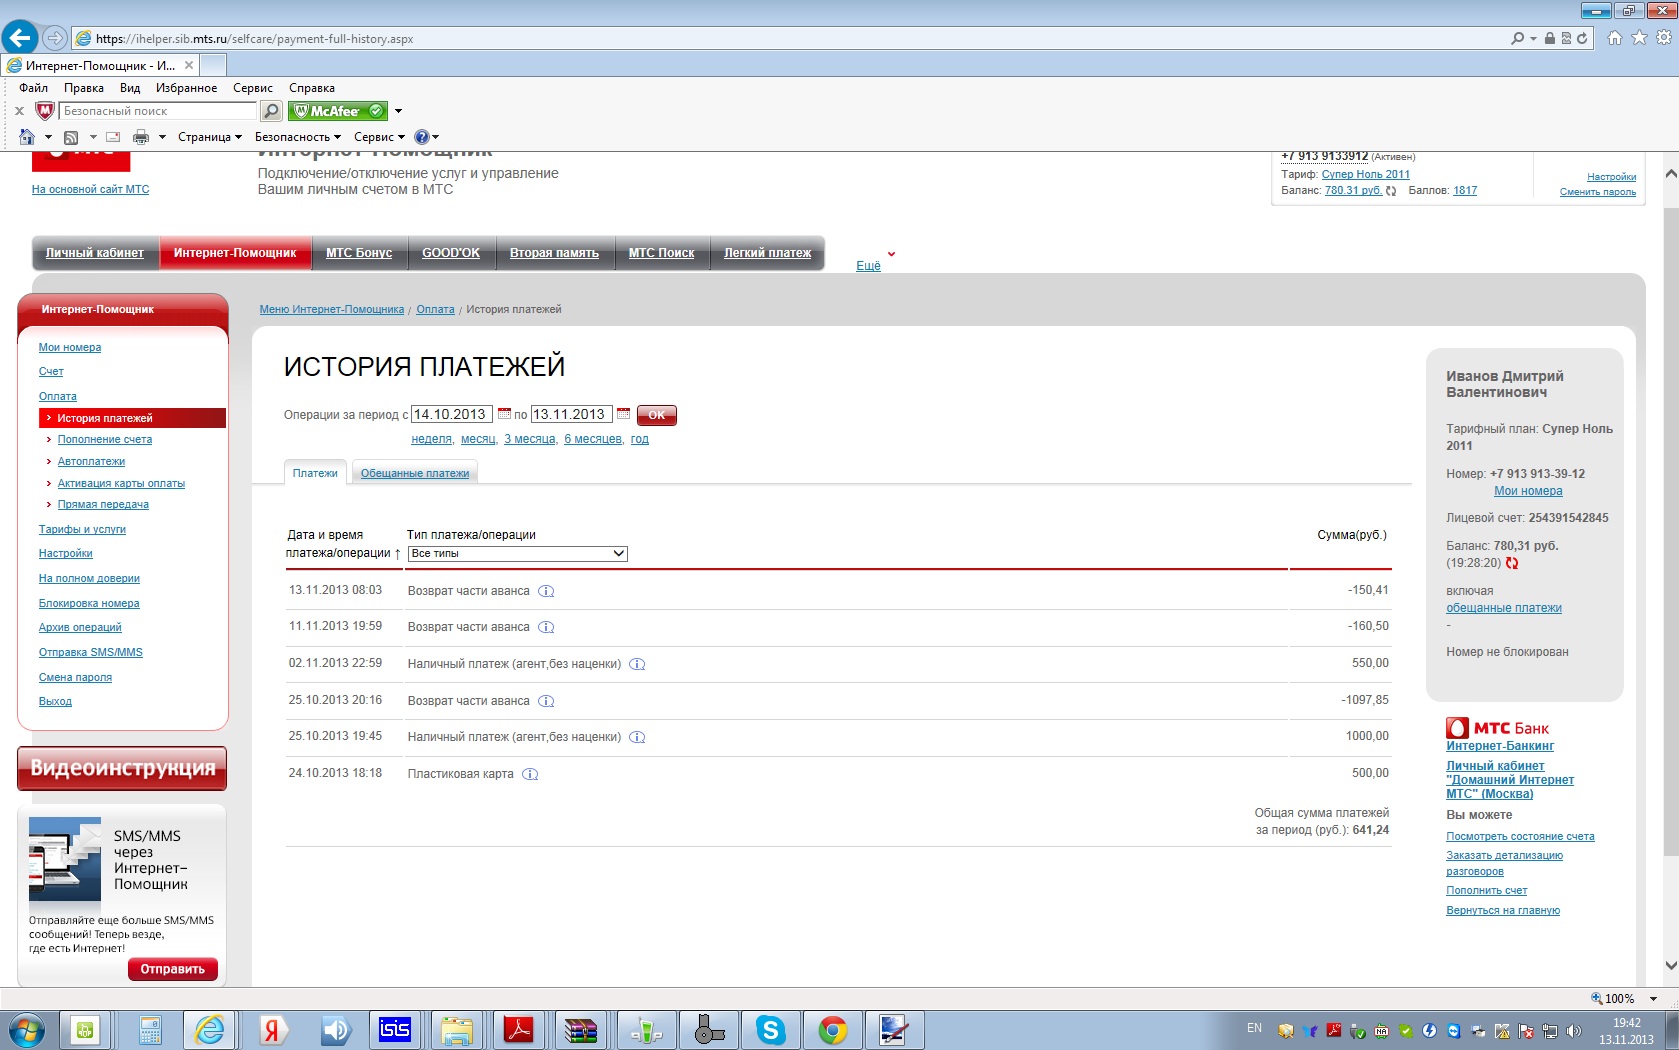Open Сменить пароль link in header
This screenshot has height=1050, width=1679.
(1598, 192)
